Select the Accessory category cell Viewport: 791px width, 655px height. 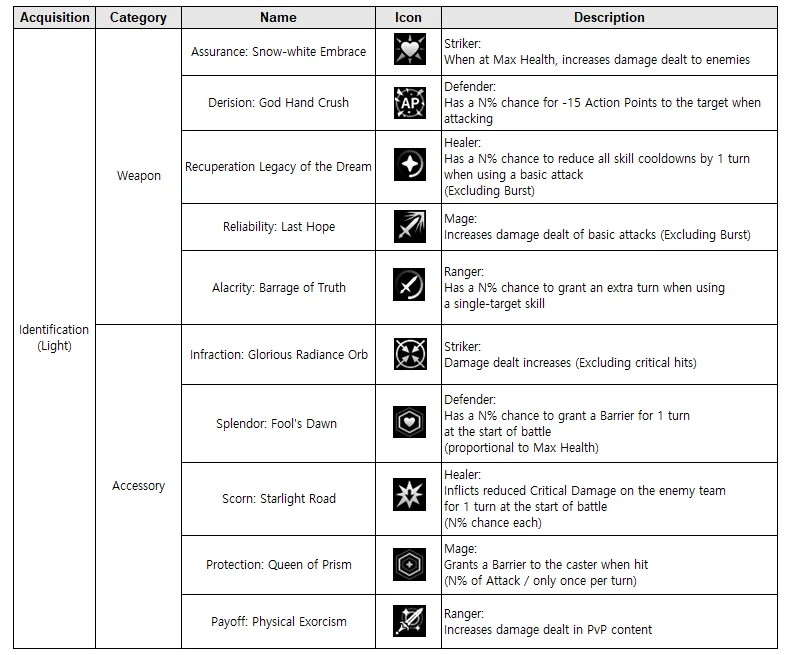coord(138,486)
